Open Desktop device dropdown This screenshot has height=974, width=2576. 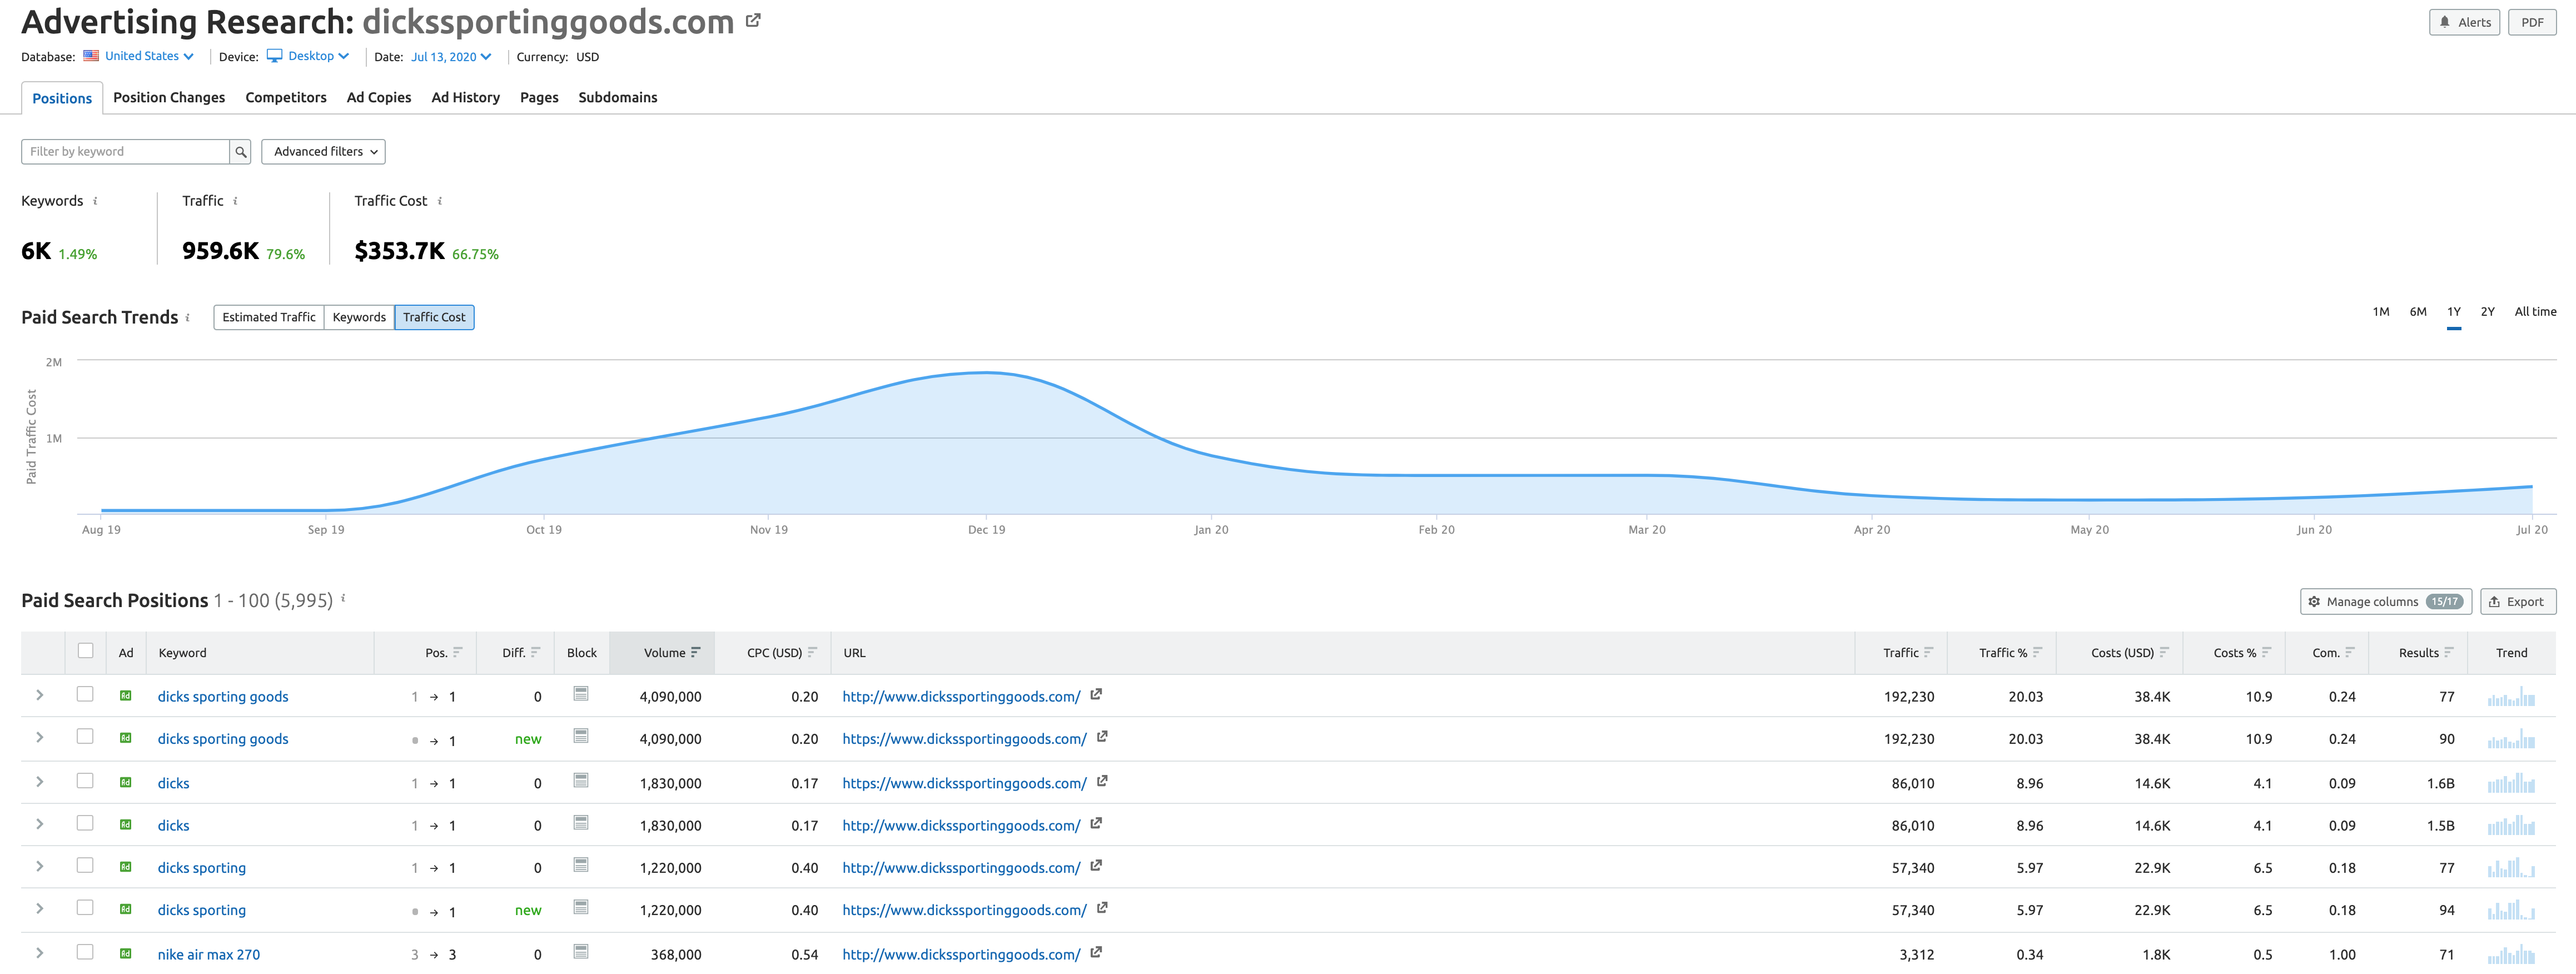[x=308, y=56]
